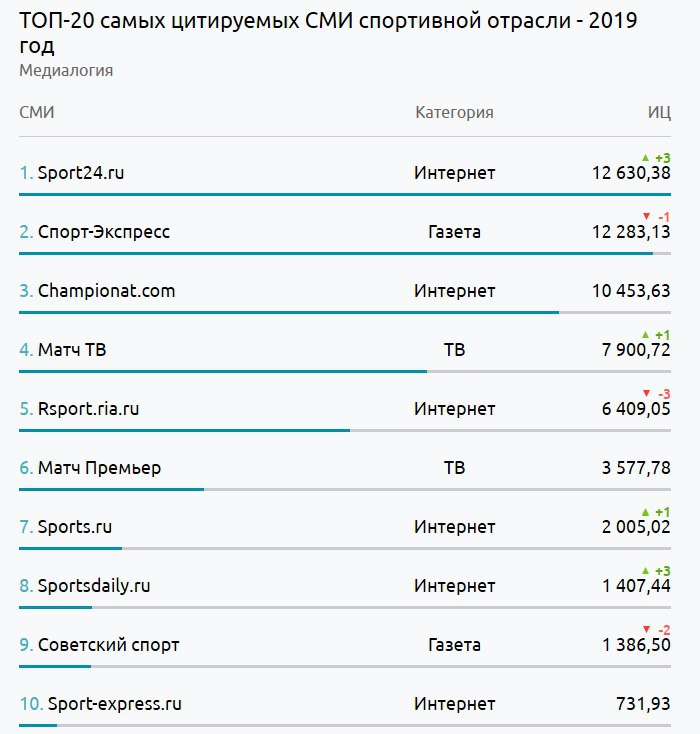This screenshot has width=700, height=734.
Task: Click the red down arrow for Советский спорт
Action: pyautogui.click(x=646, y=629)
